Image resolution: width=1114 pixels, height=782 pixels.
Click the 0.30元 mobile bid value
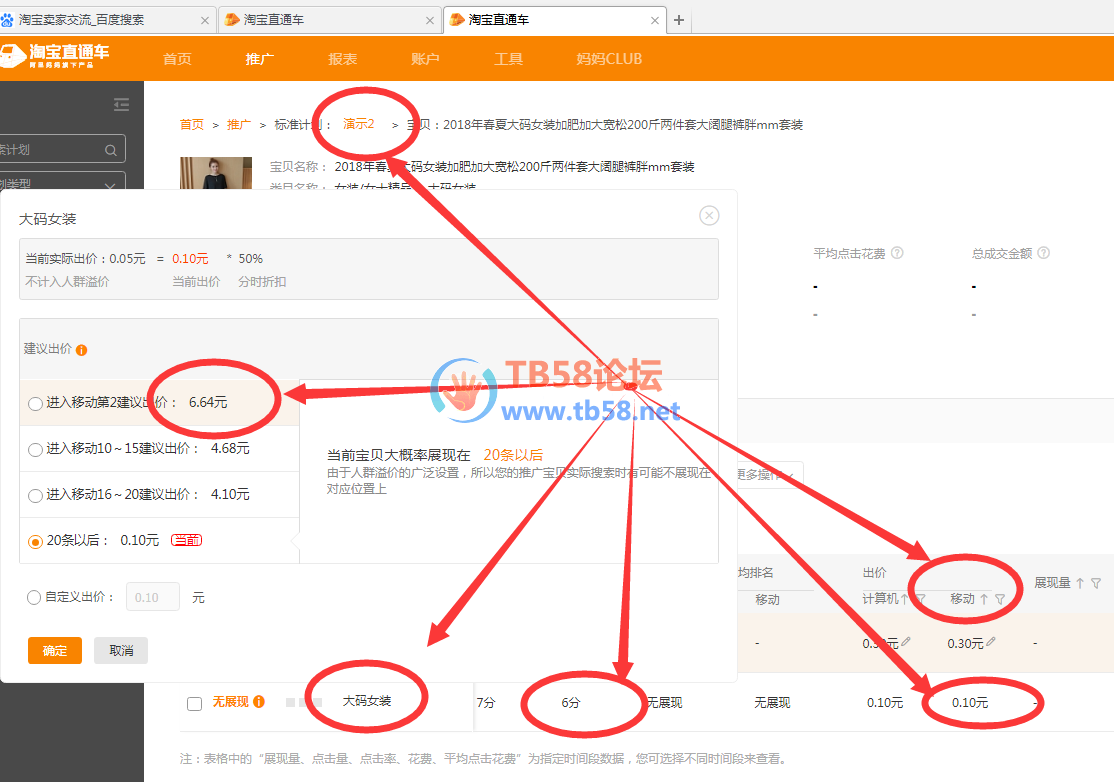point(966,643)
